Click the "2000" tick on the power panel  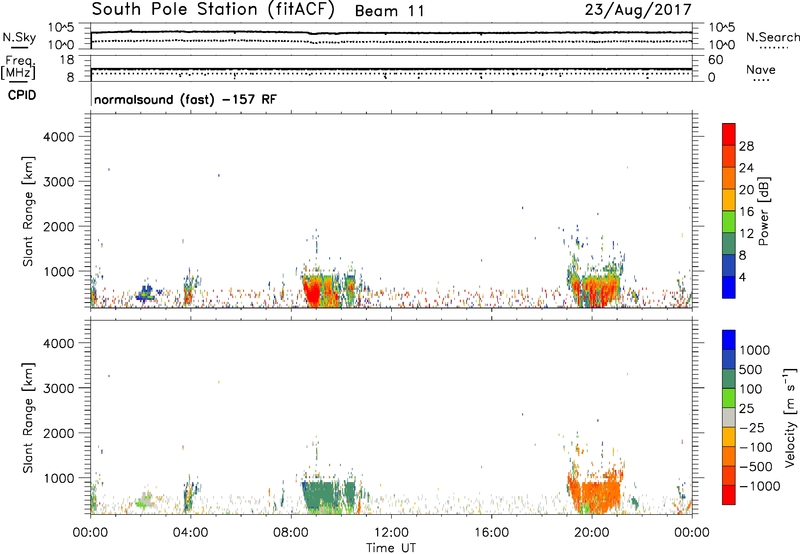click(x=58, y=226)
